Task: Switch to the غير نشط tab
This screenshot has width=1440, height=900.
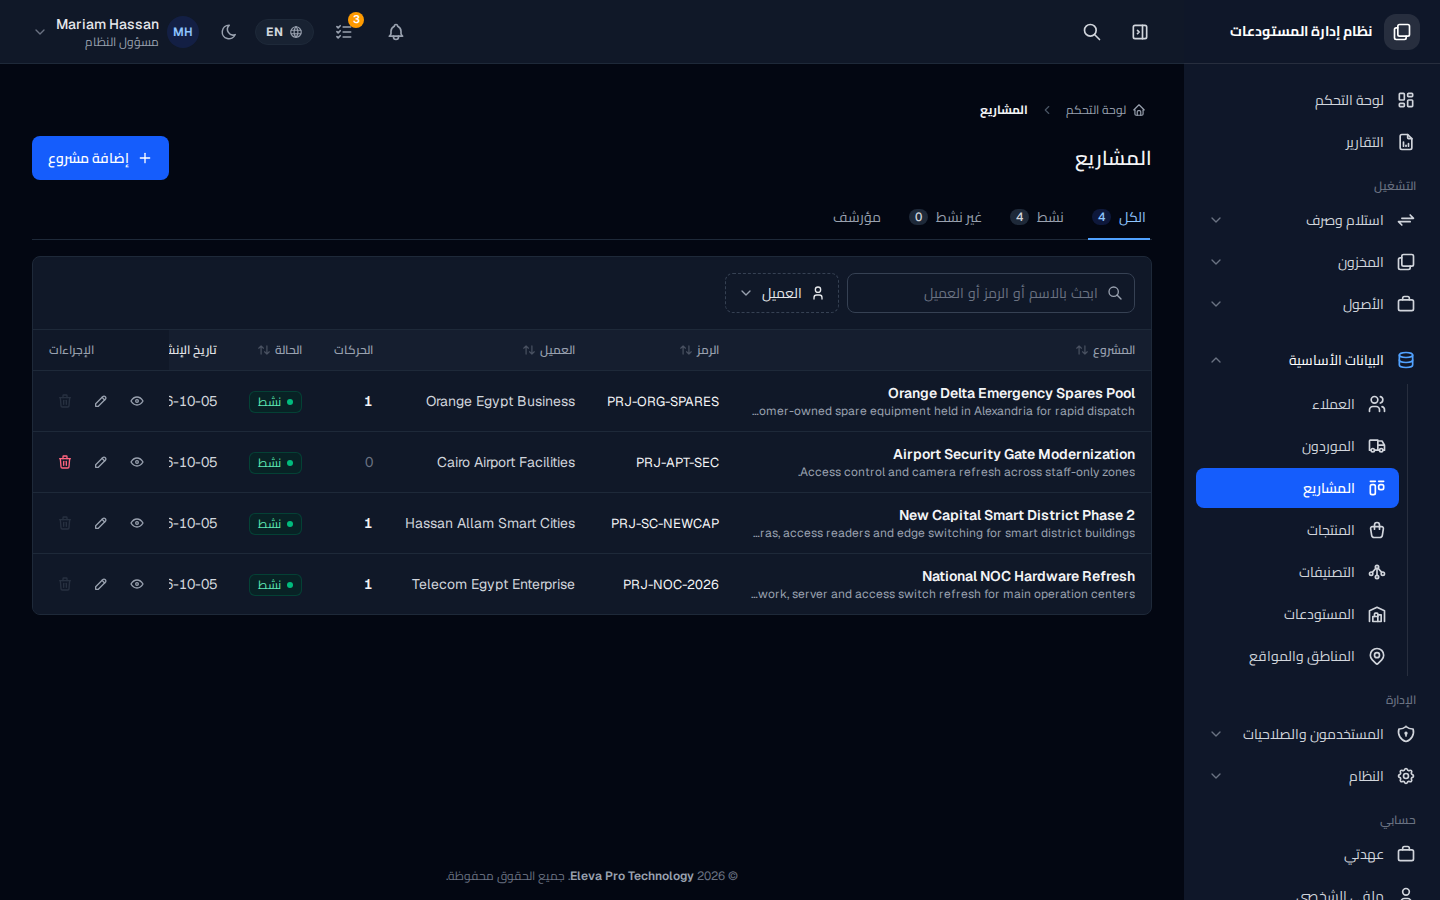Action: [945, 217]
